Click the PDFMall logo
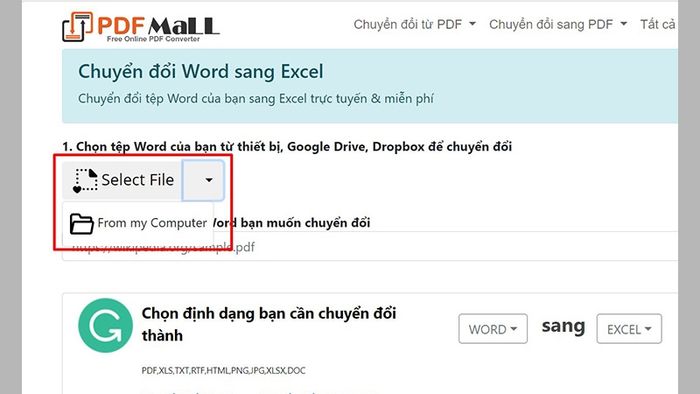700x394 pixels. pos(141,27)
